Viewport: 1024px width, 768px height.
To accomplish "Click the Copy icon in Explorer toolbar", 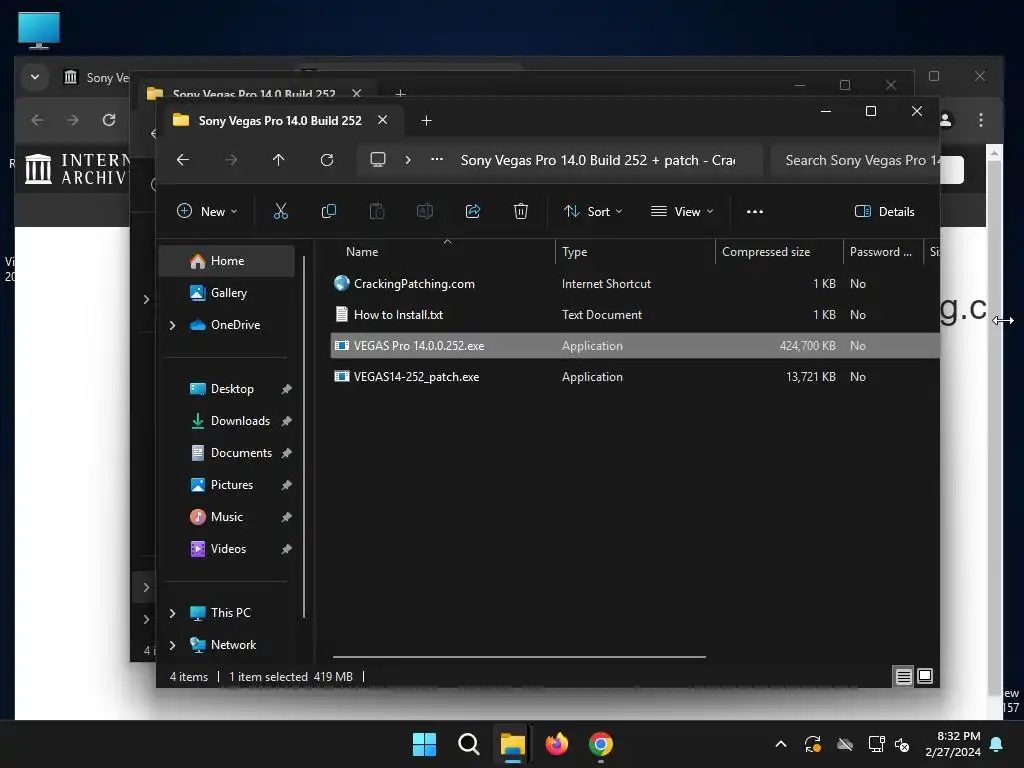I will [x=328, y=211].
